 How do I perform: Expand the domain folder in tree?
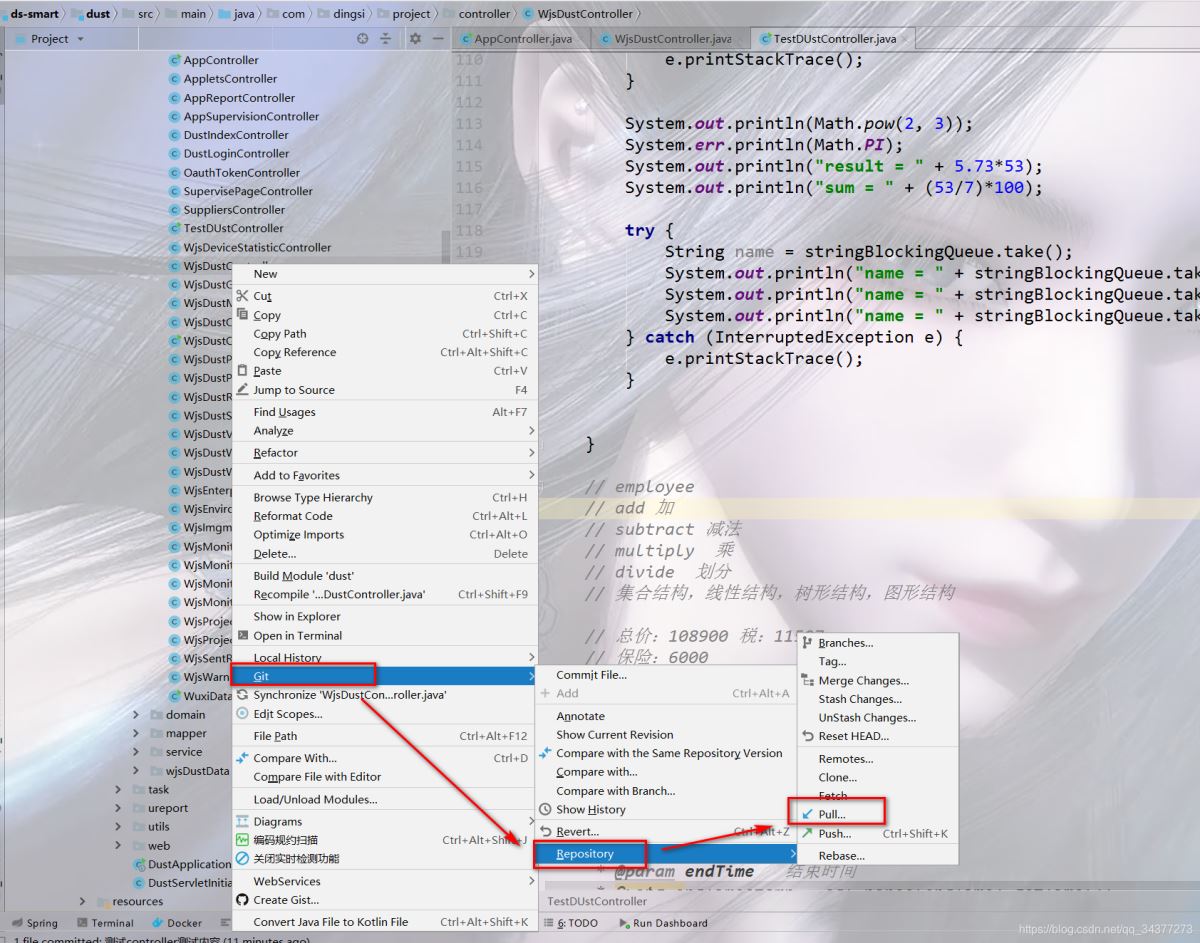137,715
